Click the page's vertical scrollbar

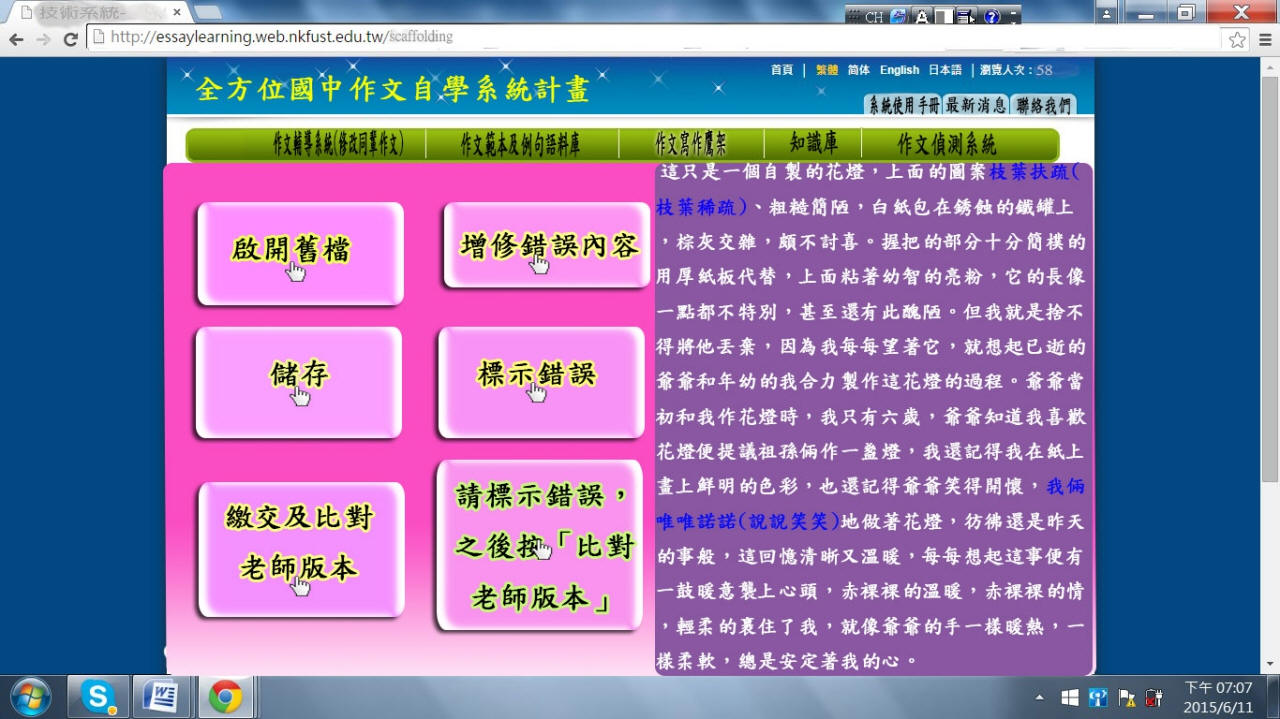point(1270,300)
